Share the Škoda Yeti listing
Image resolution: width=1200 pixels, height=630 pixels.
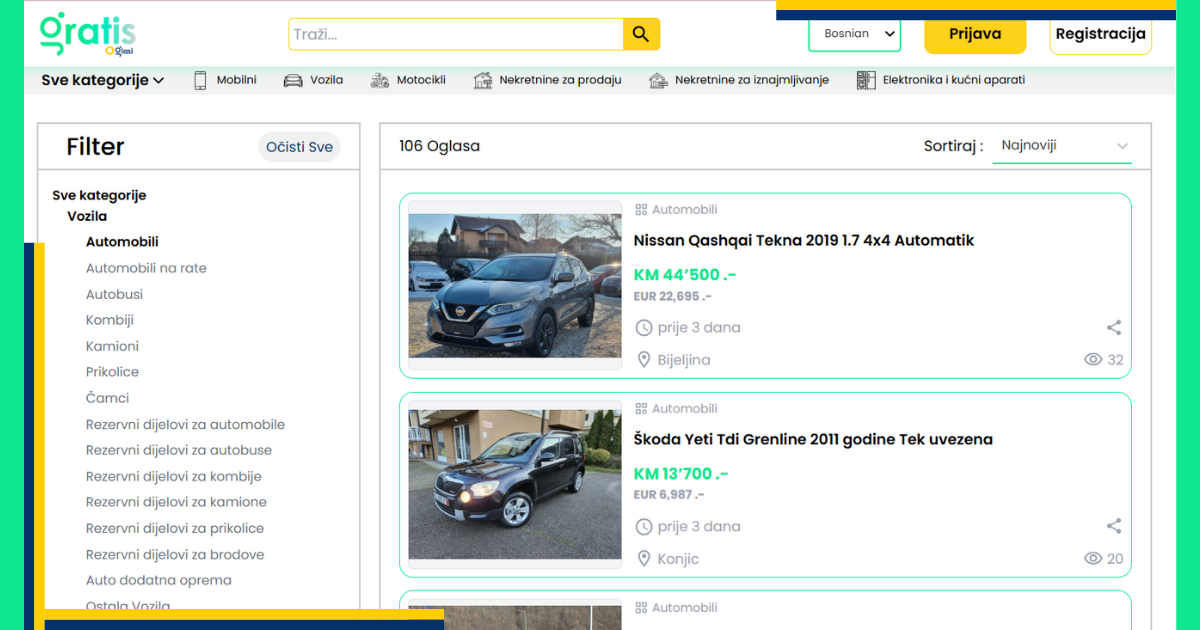point(1114,526)
